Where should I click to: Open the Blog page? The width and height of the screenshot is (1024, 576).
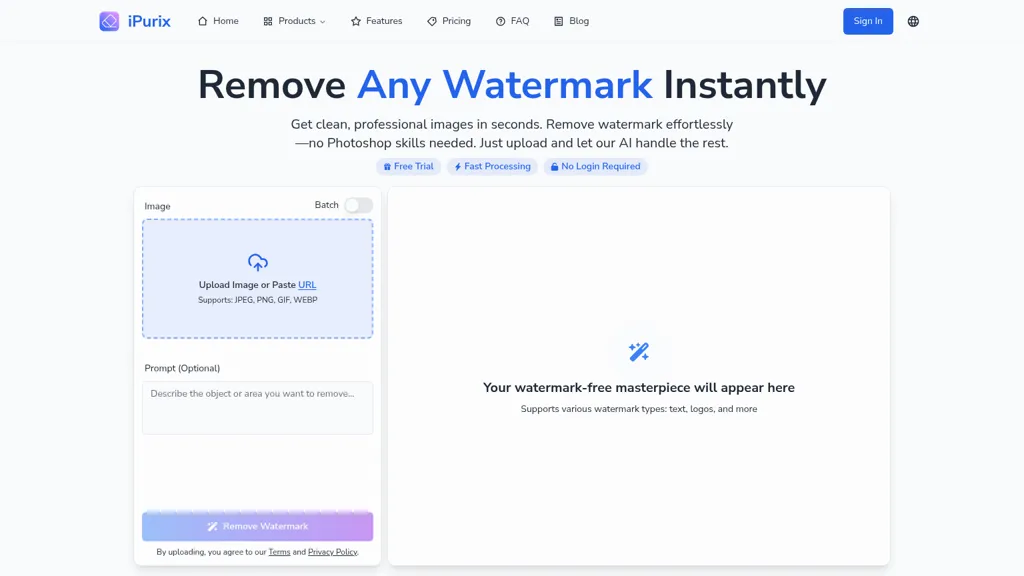tap(571, 21)
